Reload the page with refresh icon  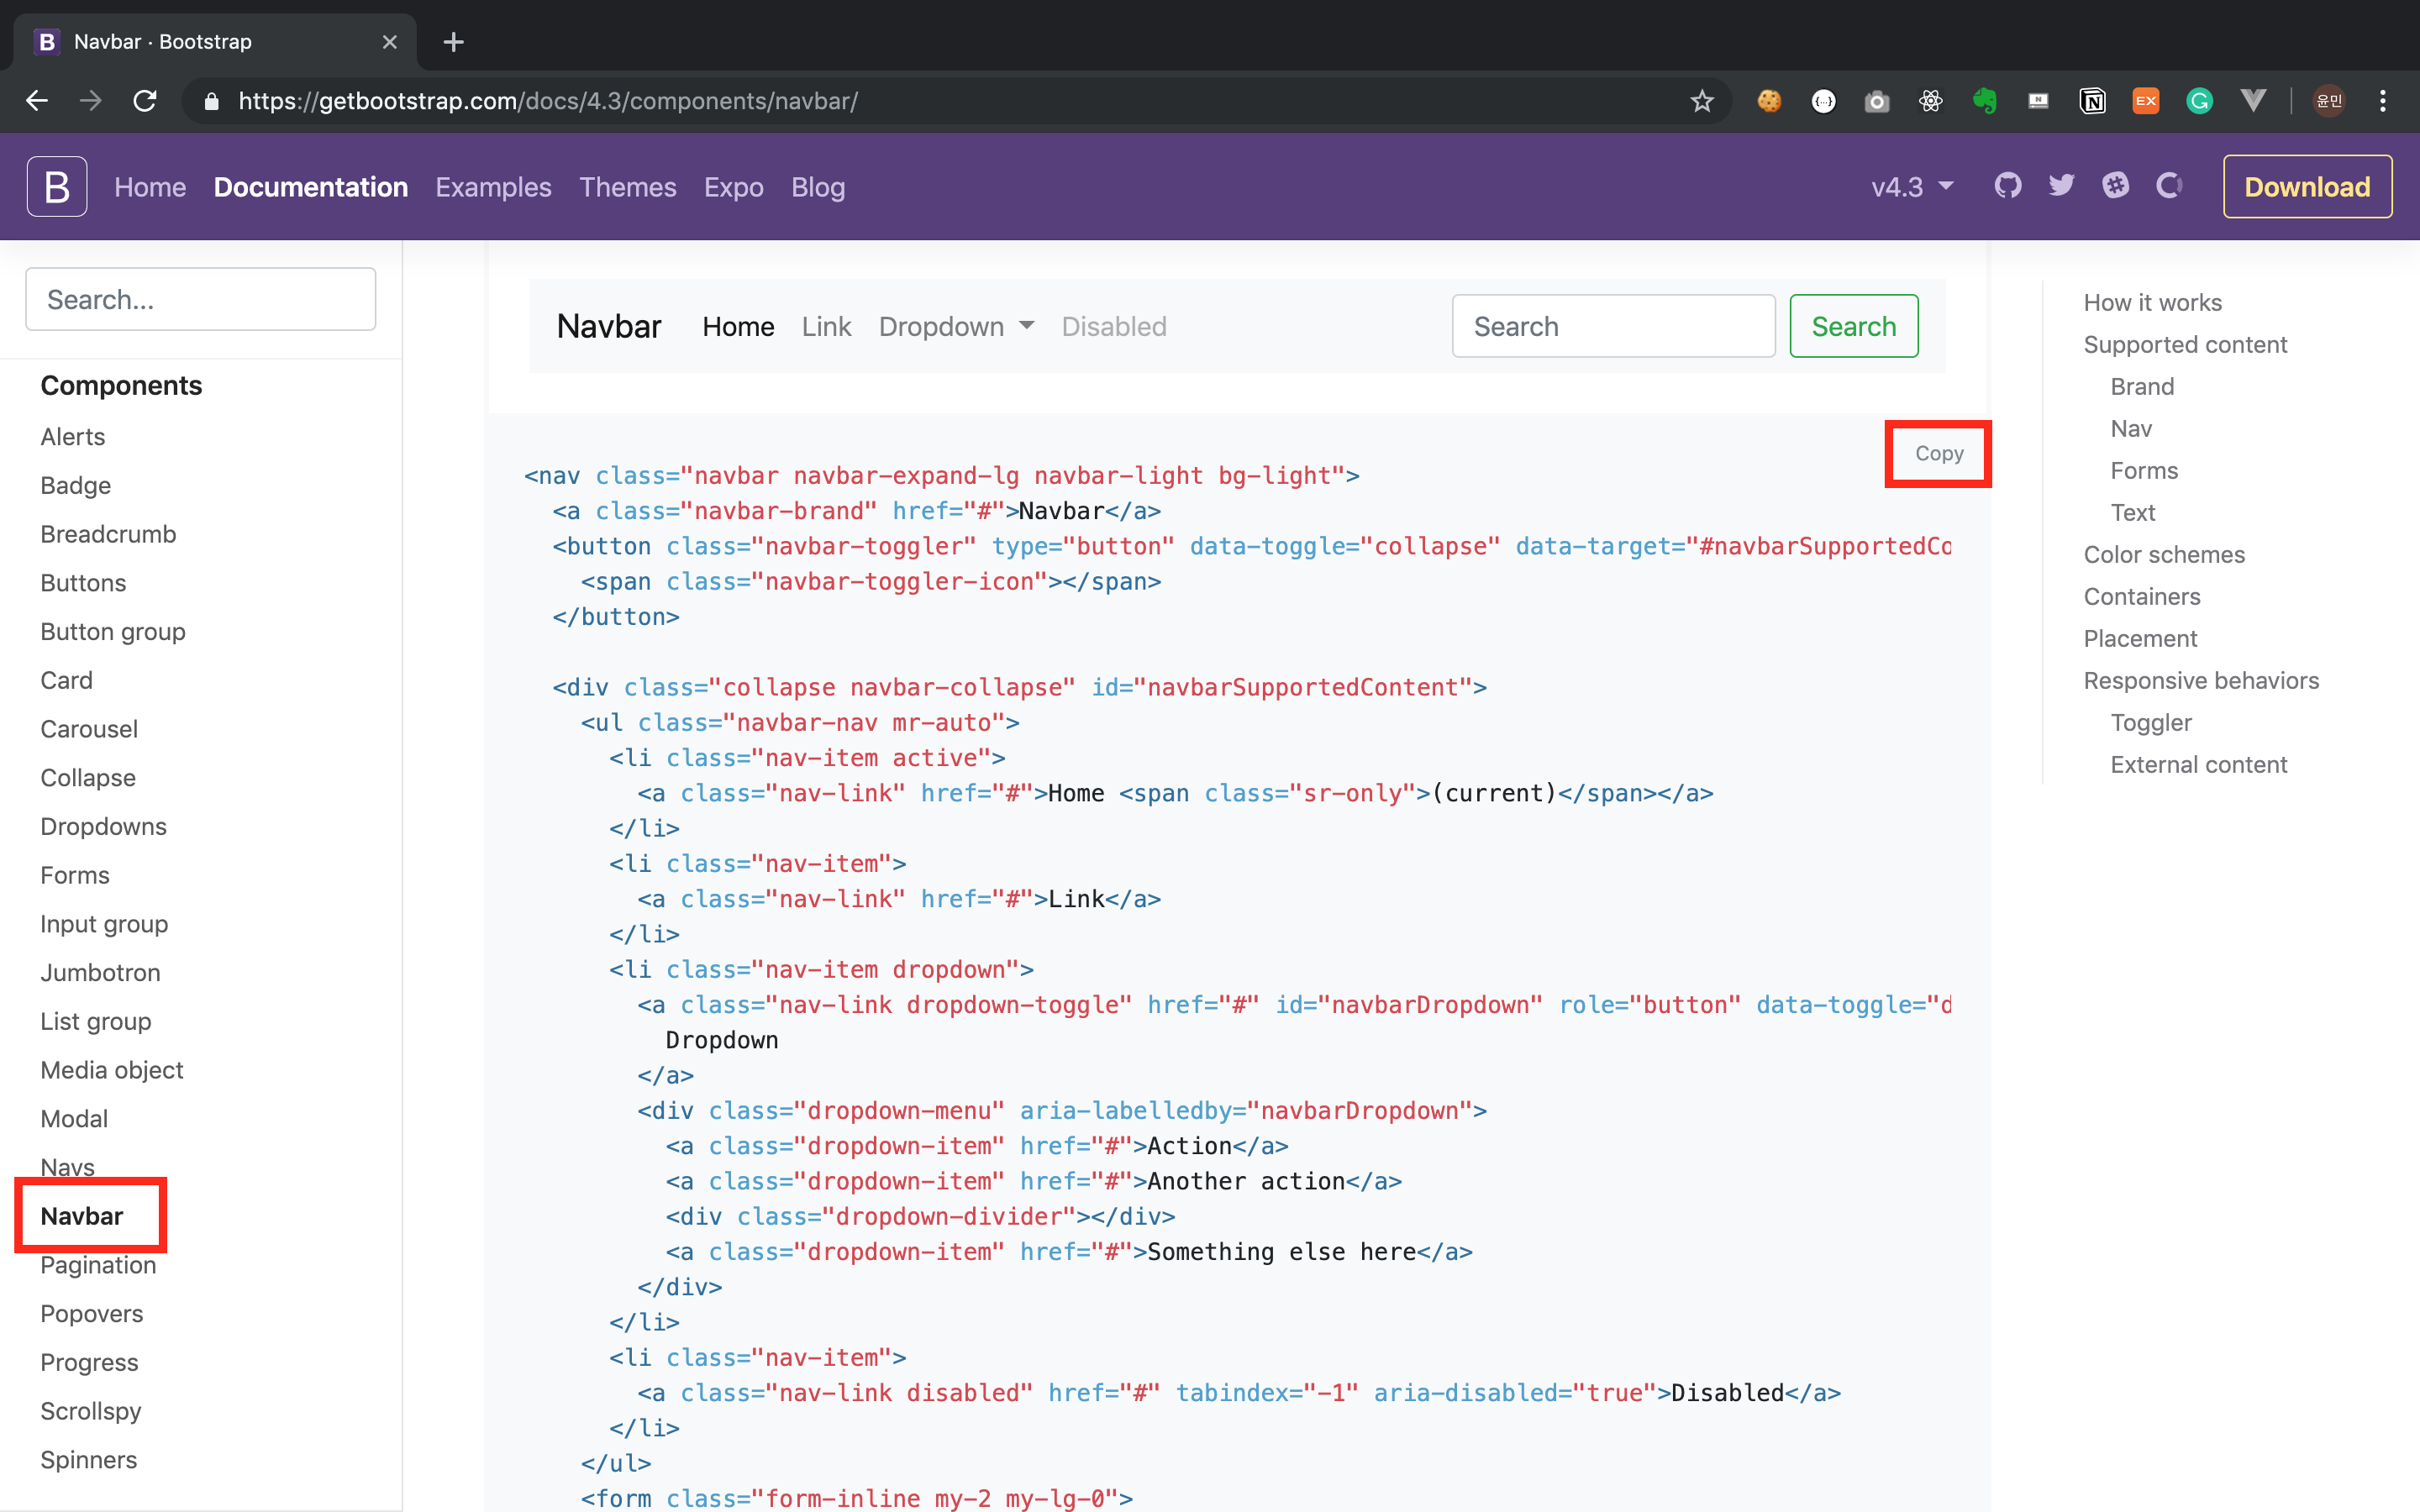pyautogui.click(x=145, y=101)
